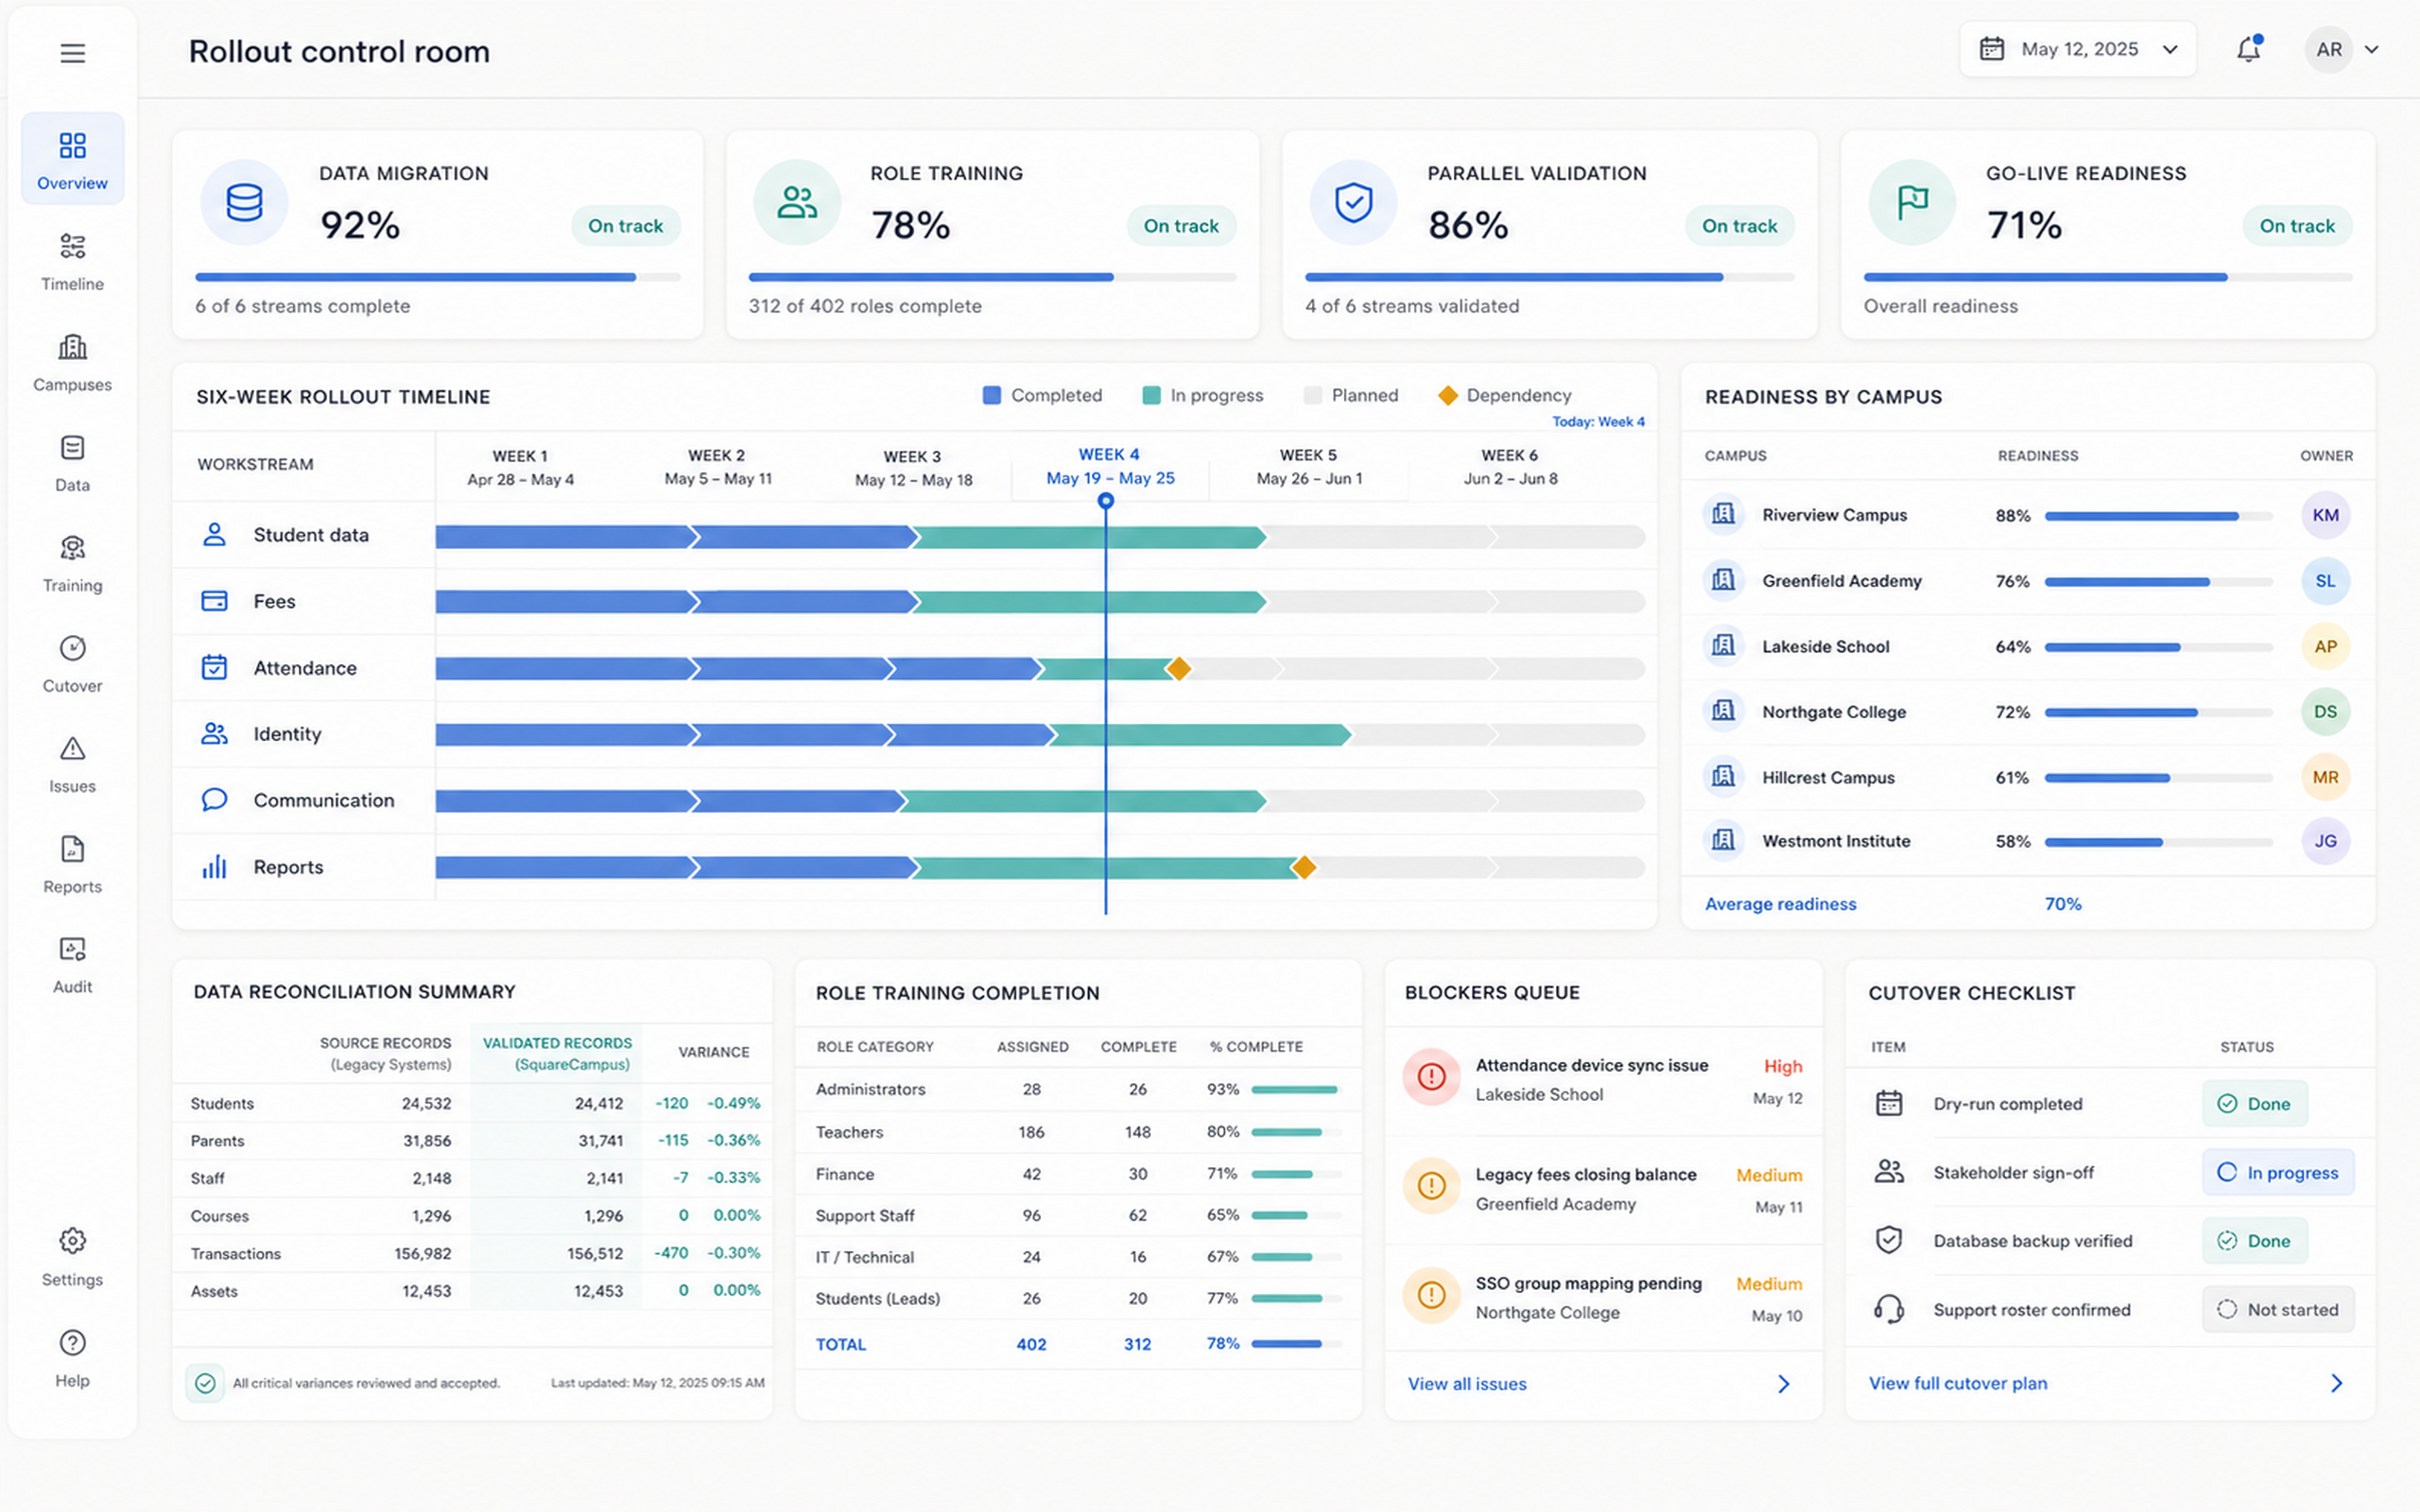Click the Fees workstream card icon
This screenshot has width=2420, height=1512.
[214, 601]
